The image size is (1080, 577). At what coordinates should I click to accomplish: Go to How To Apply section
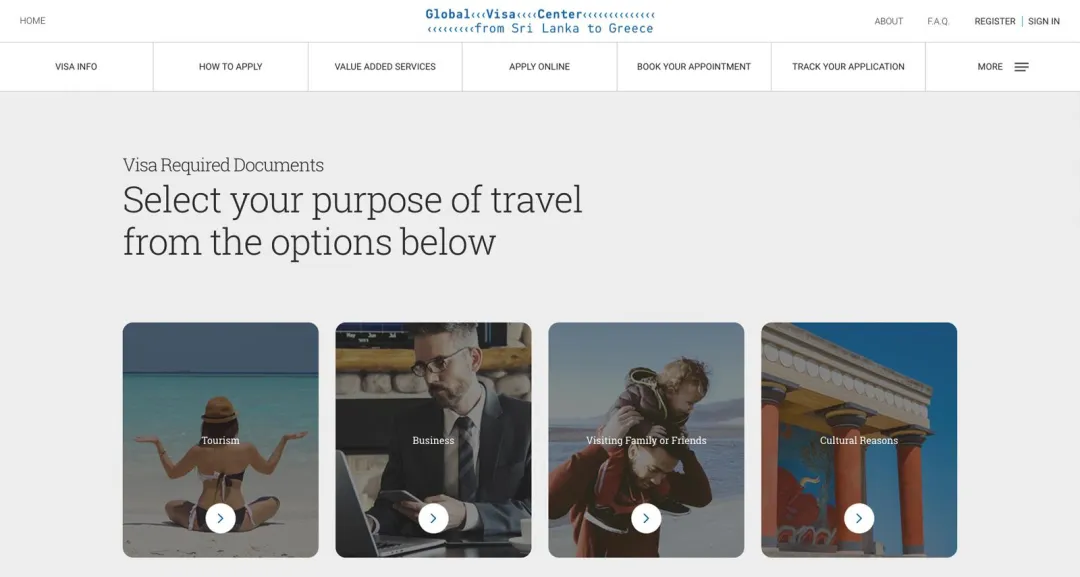[x=230, y=67]
